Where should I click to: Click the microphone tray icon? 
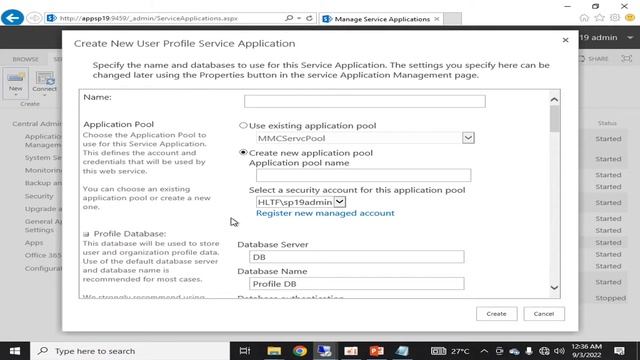tap(529, 351)
